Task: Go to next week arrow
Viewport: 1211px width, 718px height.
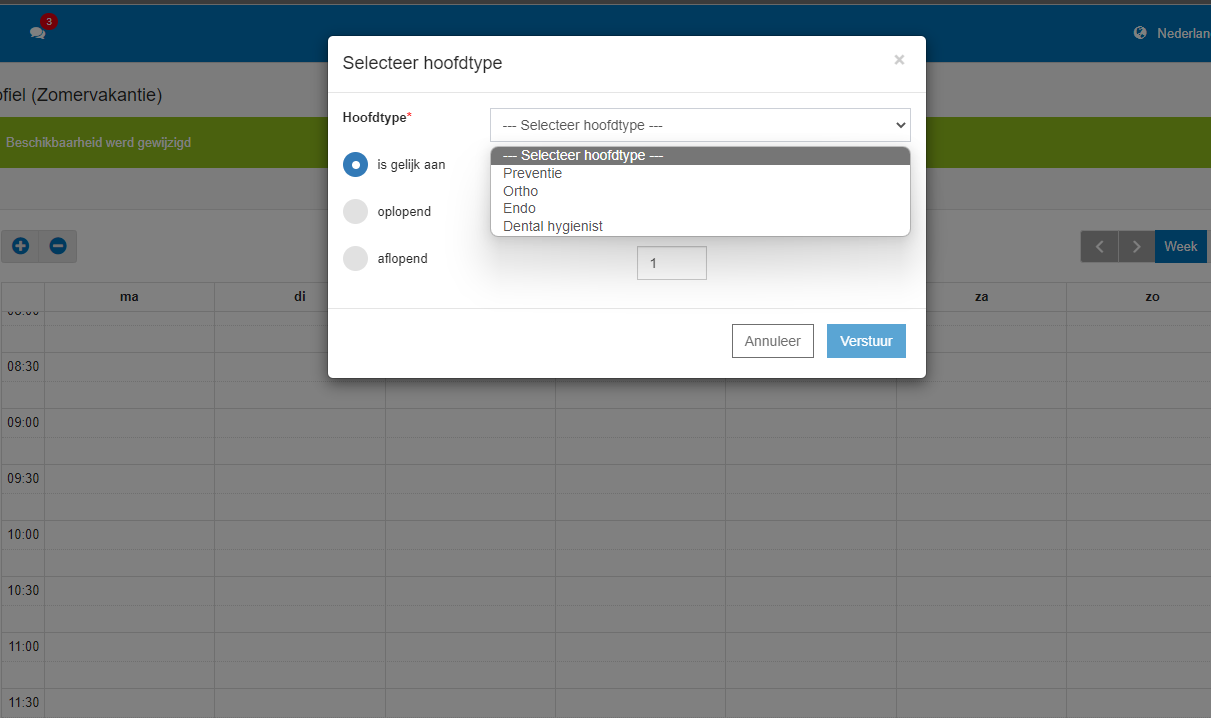Action: tap(1136, 247)
